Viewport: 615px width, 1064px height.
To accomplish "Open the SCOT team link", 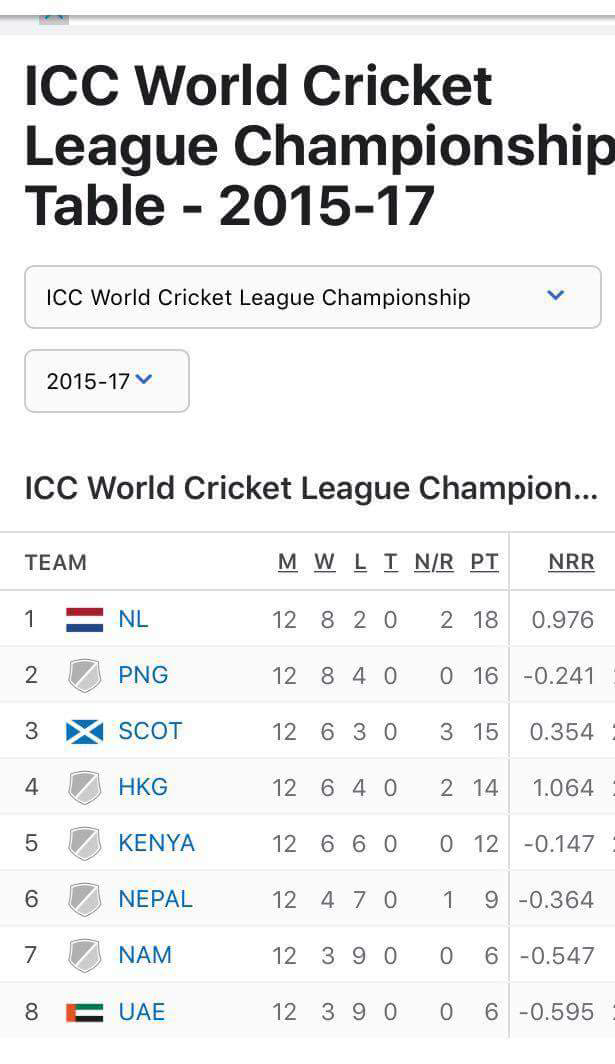I will [150, 732].
